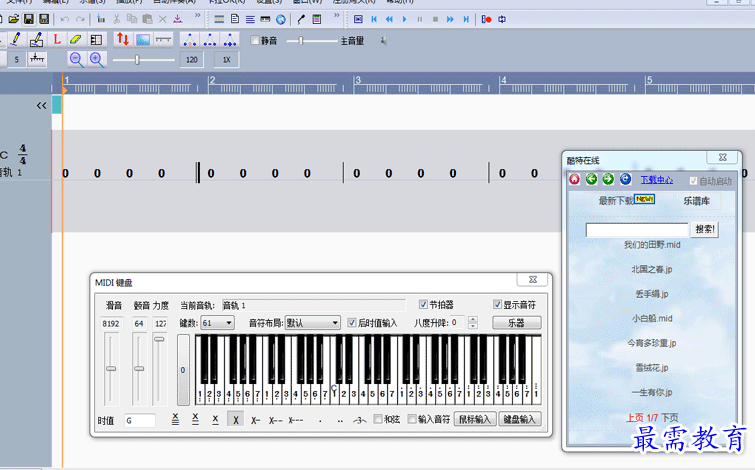Click the Delete X icon in toolbar
The height and width of the screenshot is (470, 755).
[163, 19]
